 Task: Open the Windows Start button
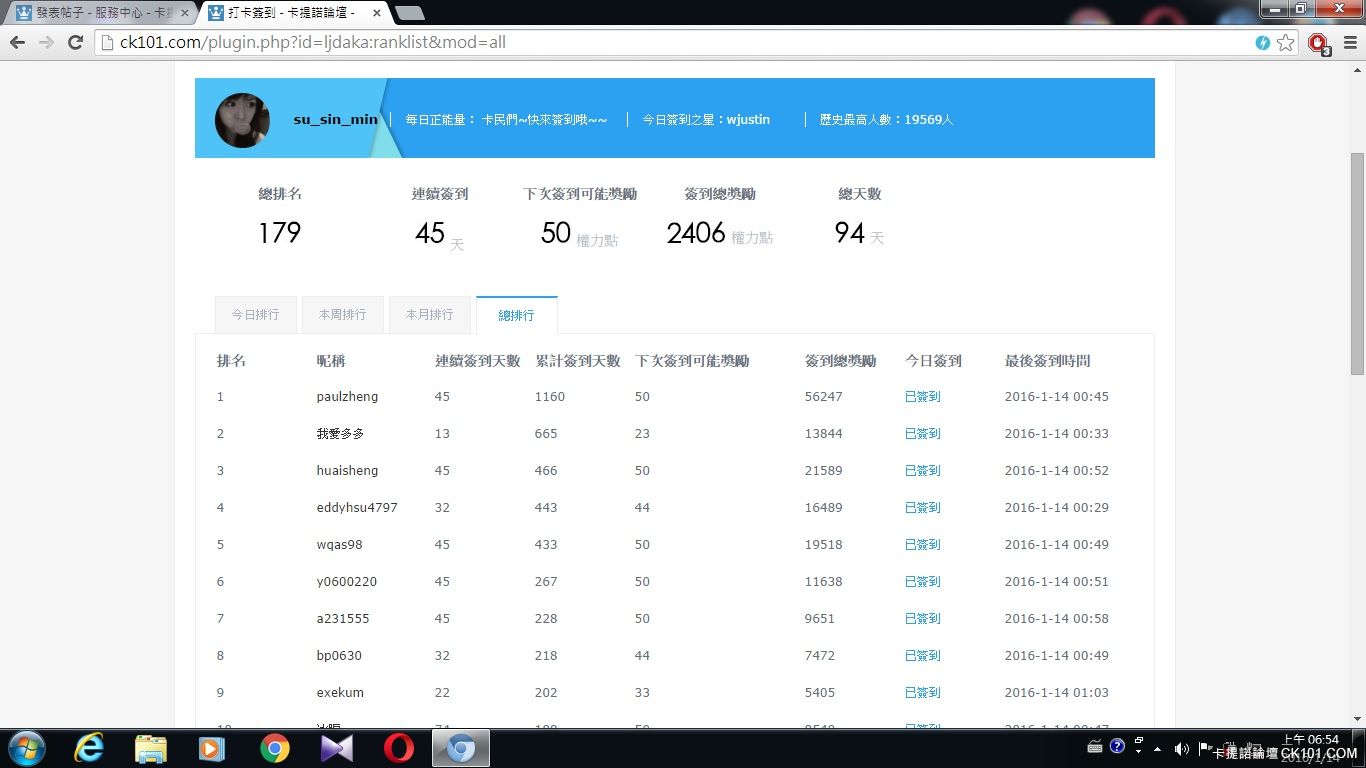coord(27,748)
